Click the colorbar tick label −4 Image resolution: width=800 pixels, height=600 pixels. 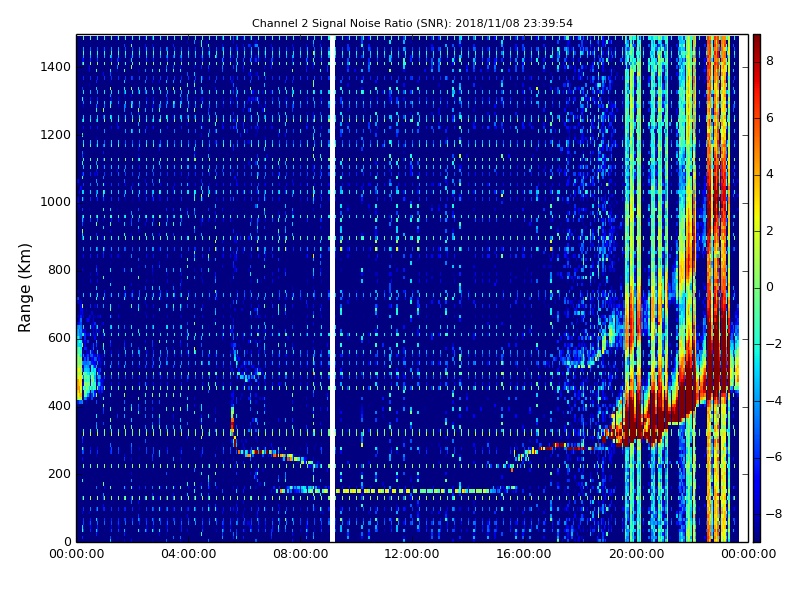pos(774,401)
